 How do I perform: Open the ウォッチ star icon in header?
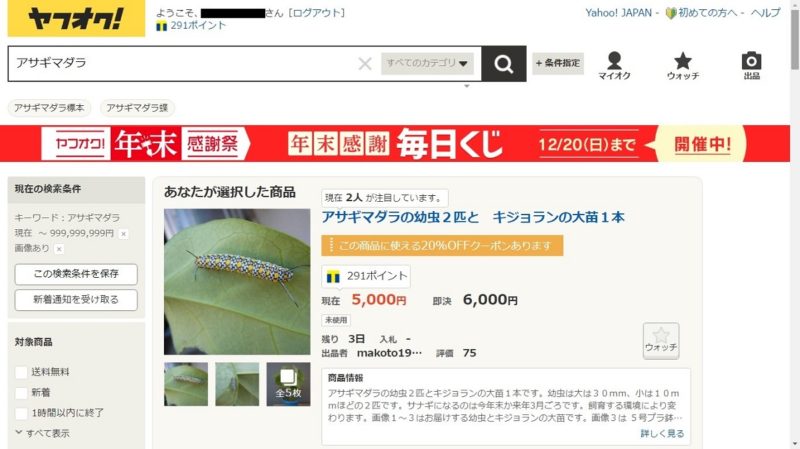pyautogui.click(x=683, y=66)
